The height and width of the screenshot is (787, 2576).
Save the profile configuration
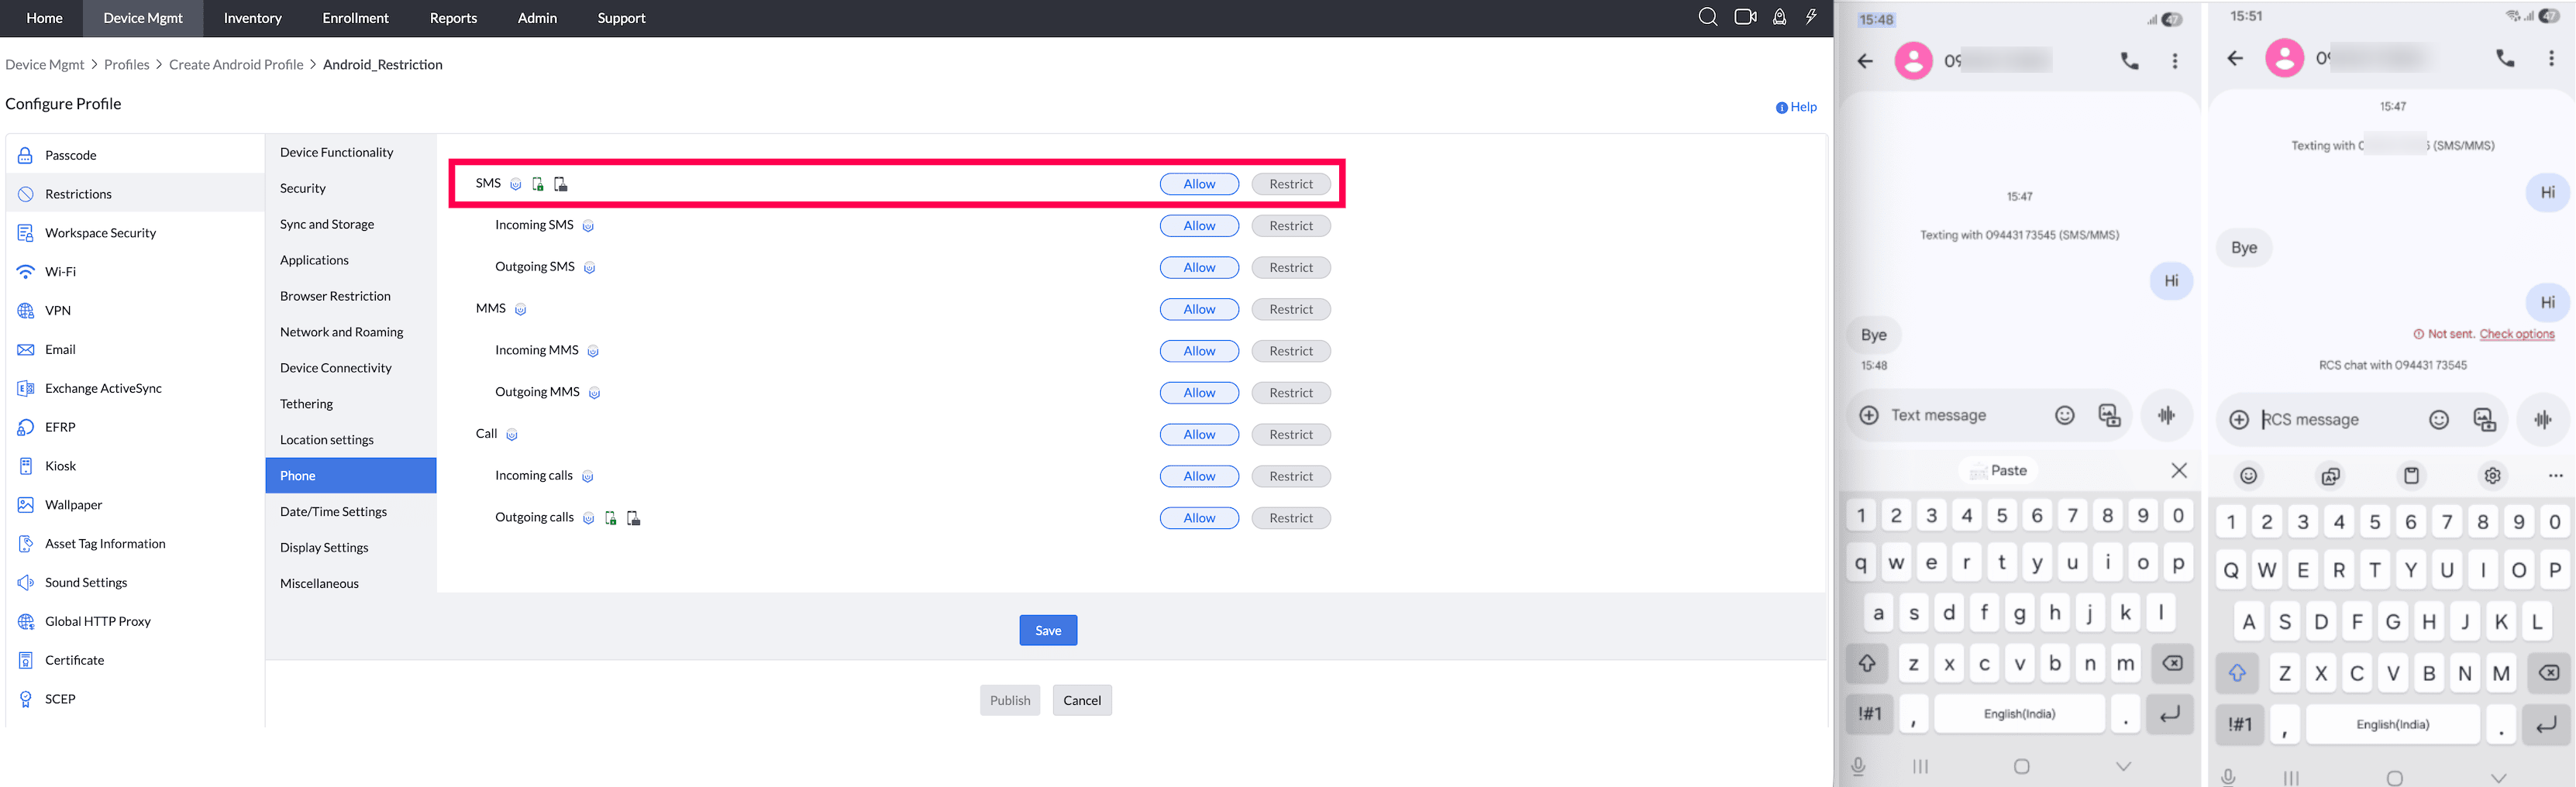coord(1048,630)
